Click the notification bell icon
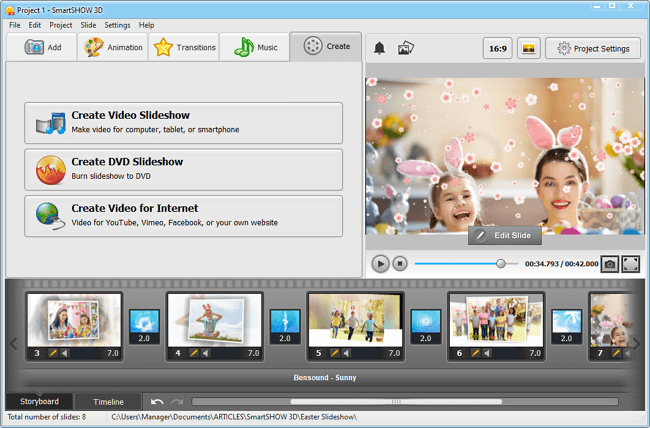Screen dimensions: 650x428 (379, 48)
